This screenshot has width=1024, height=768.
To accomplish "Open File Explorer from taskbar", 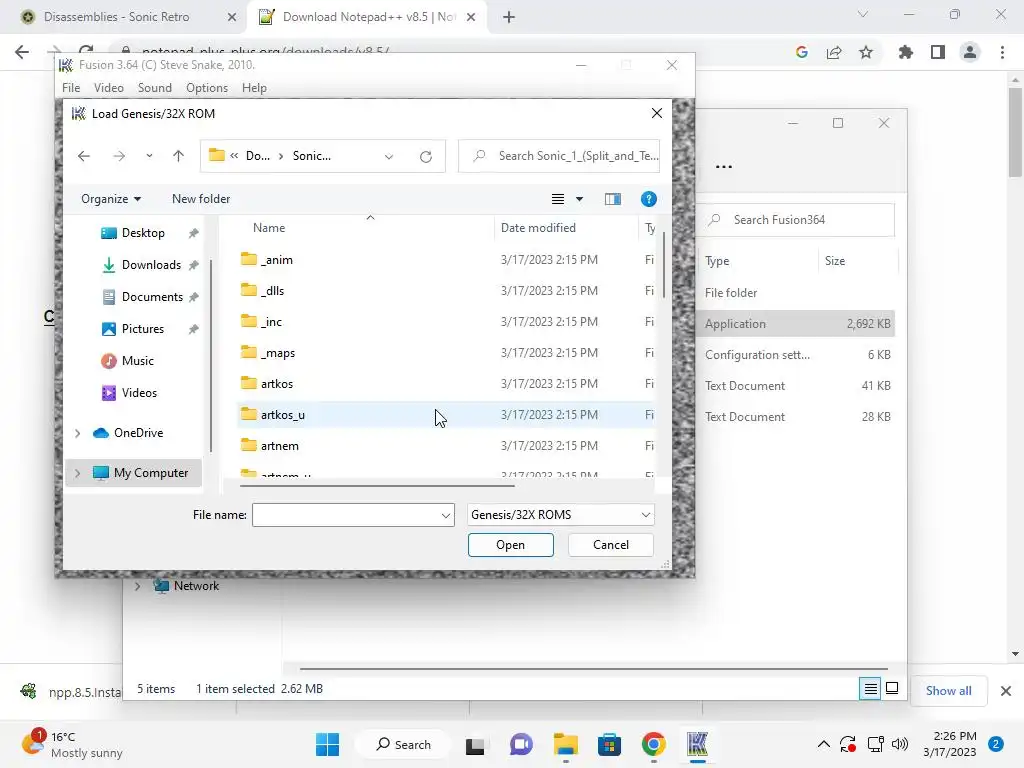I will coord(566,744).
